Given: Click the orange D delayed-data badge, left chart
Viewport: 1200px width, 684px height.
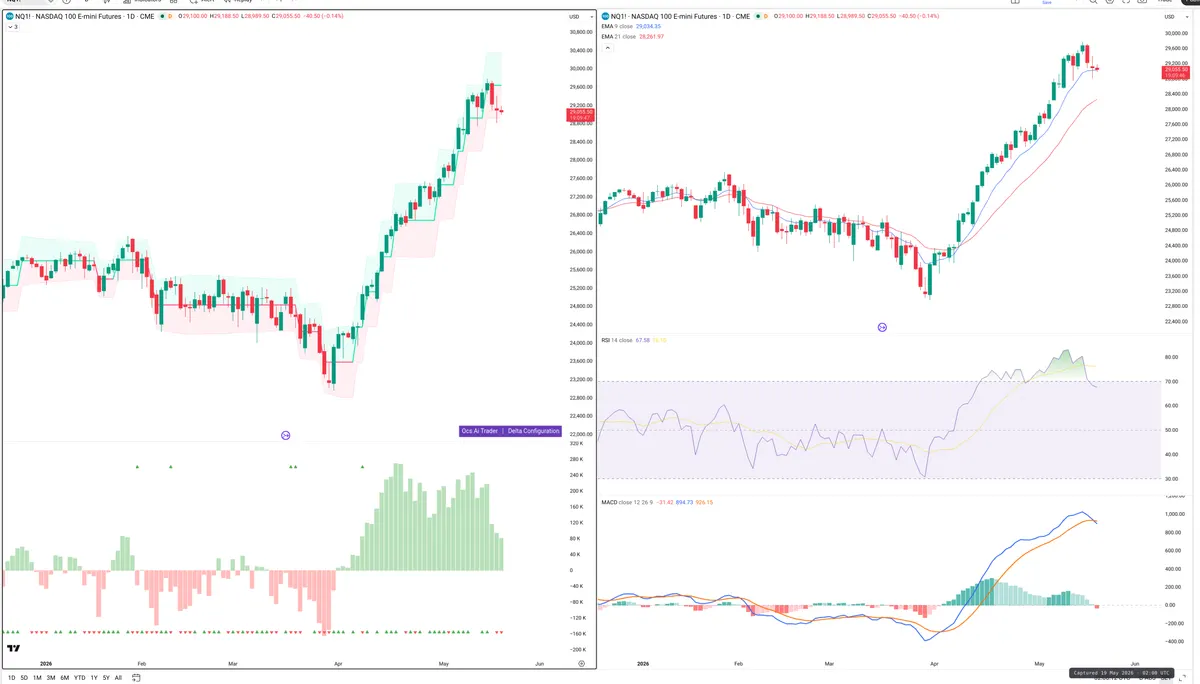Looking at the screenshot, I should [169, 16].
